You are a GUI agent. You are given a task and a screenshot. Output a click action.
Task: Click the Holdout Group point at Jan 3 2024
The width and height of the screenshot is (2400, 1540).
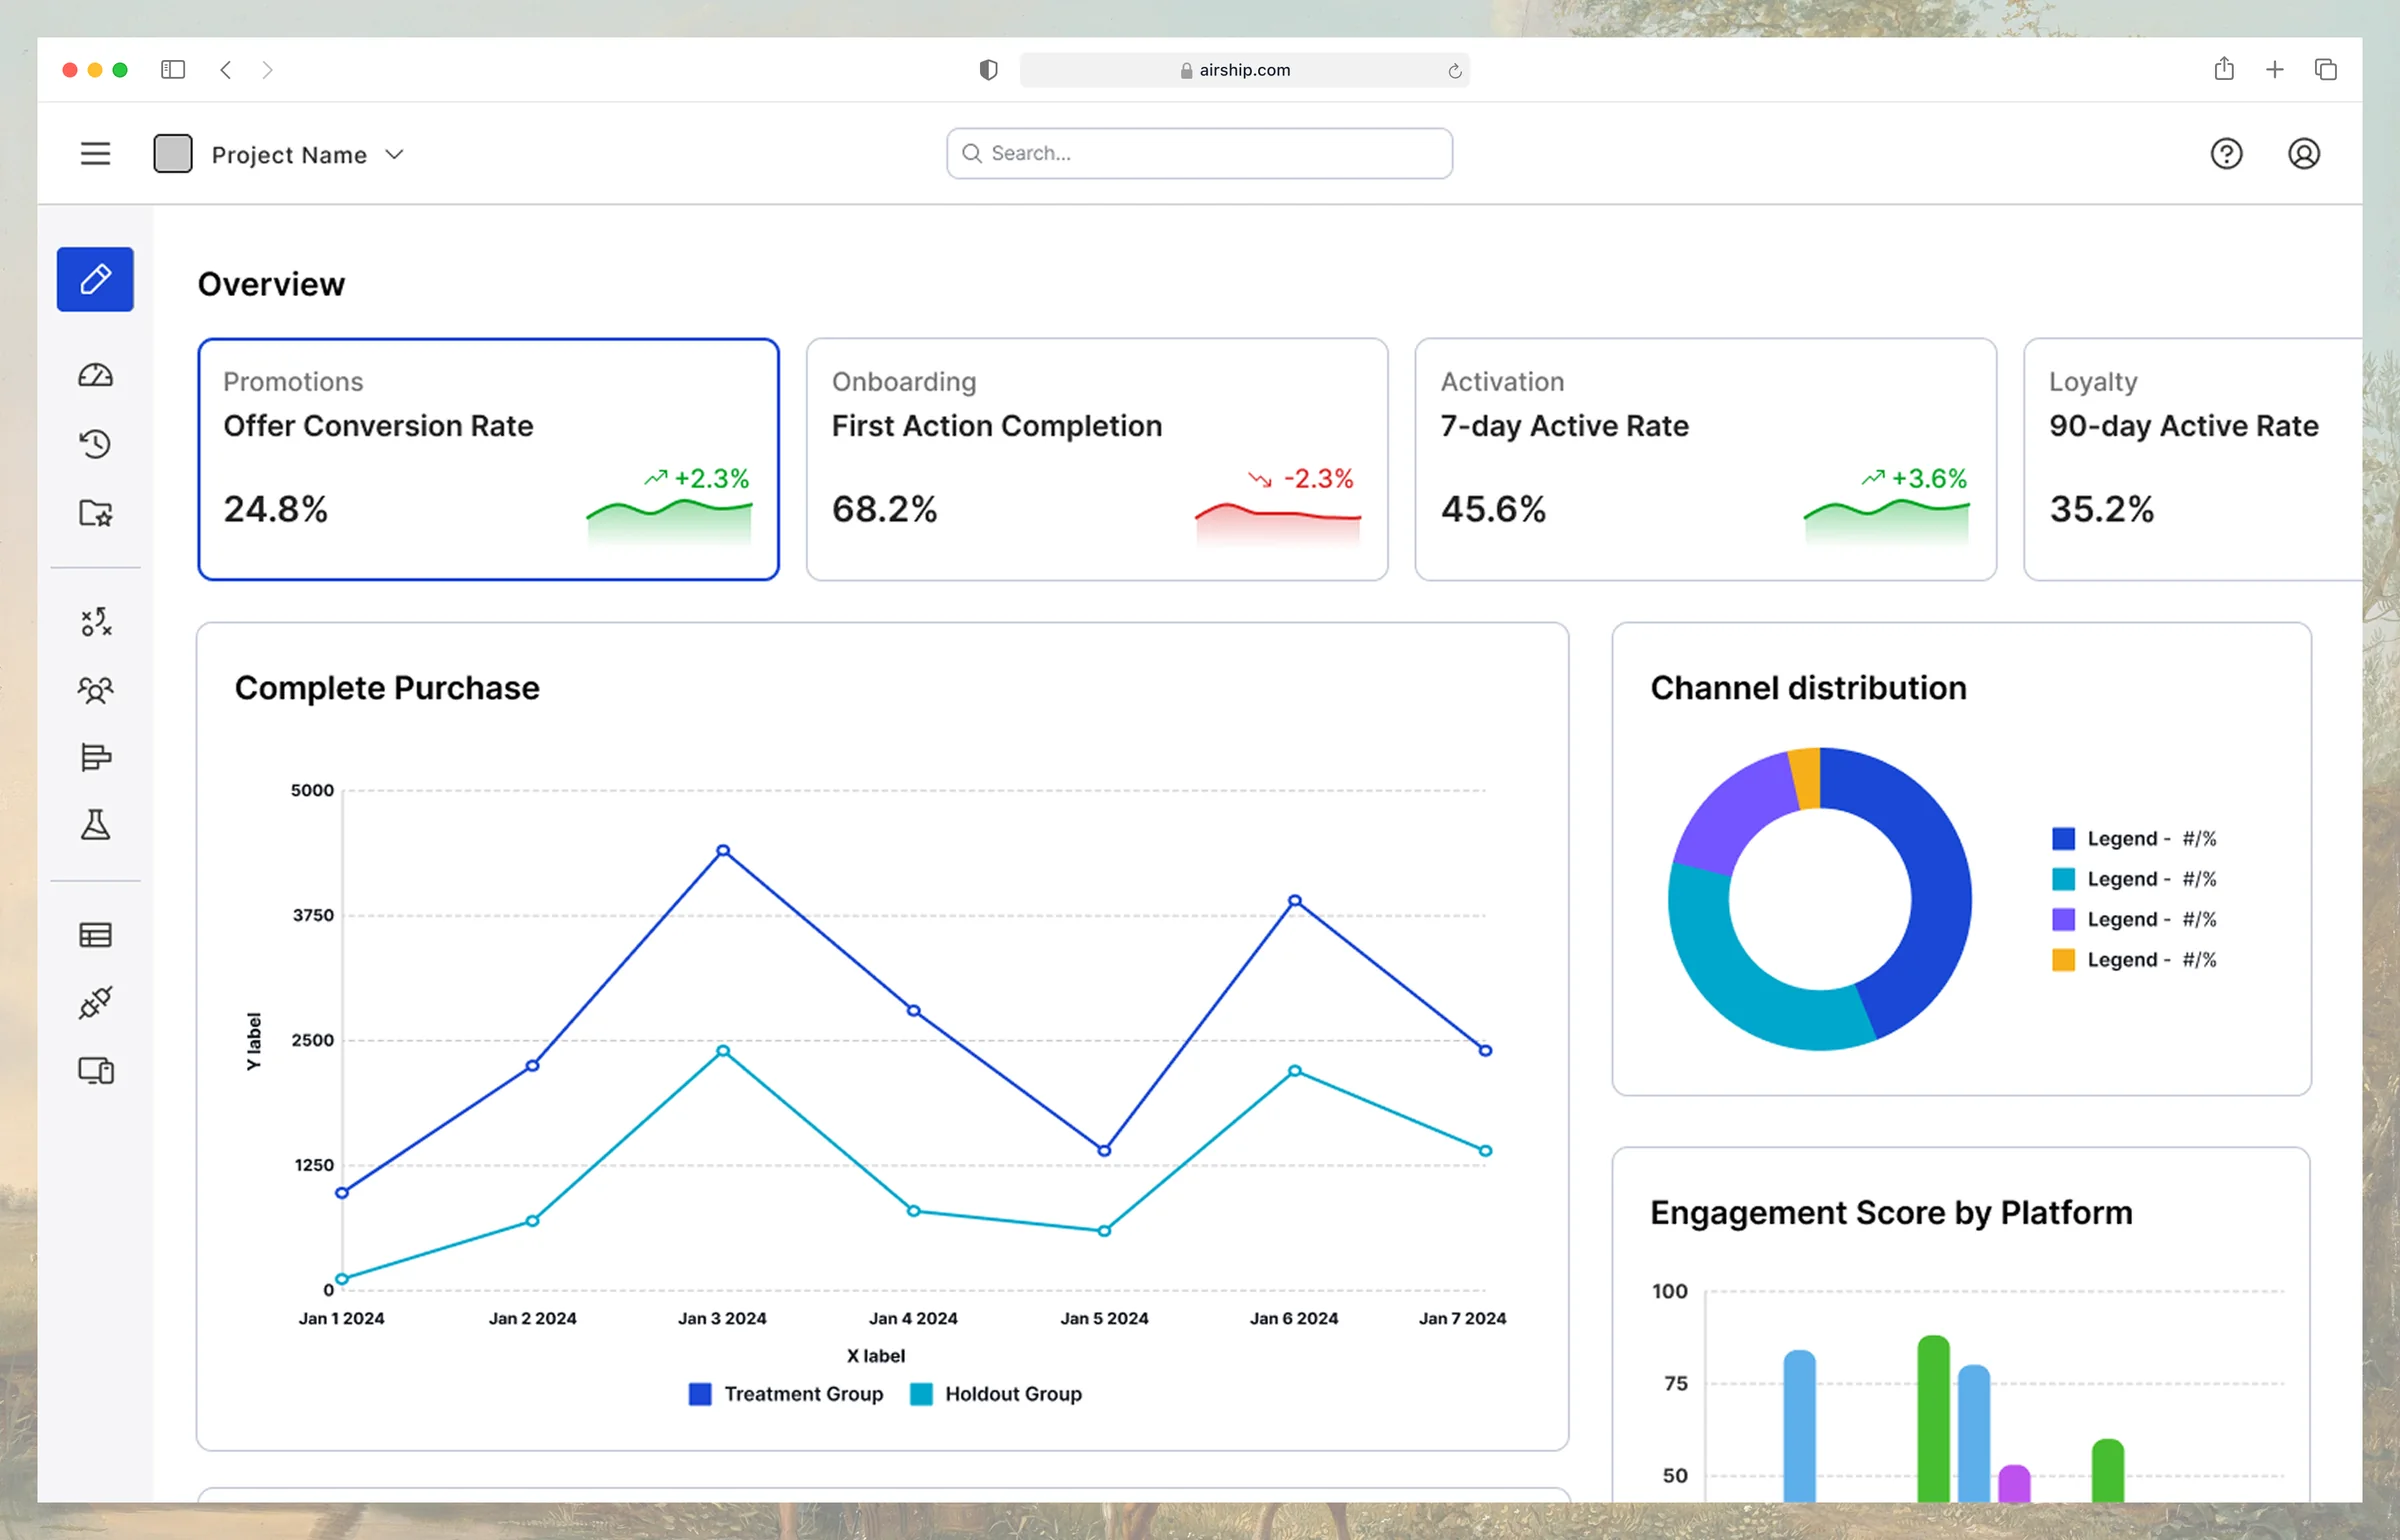point(723,1051)
